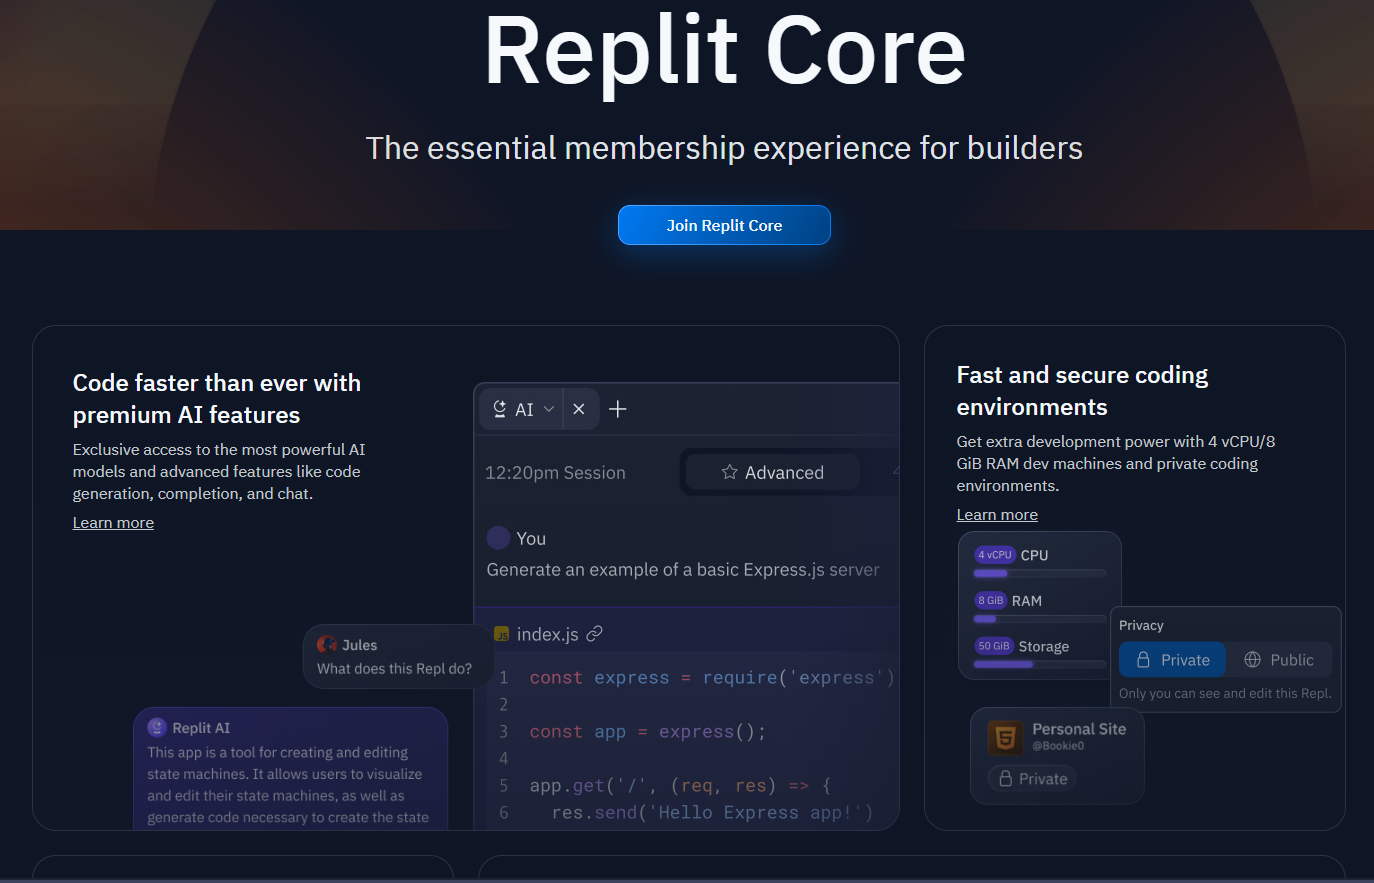Click Jules avatar in chat bubble
Viewport: 1374px width, 883px height.
click(x=327, y=645)
